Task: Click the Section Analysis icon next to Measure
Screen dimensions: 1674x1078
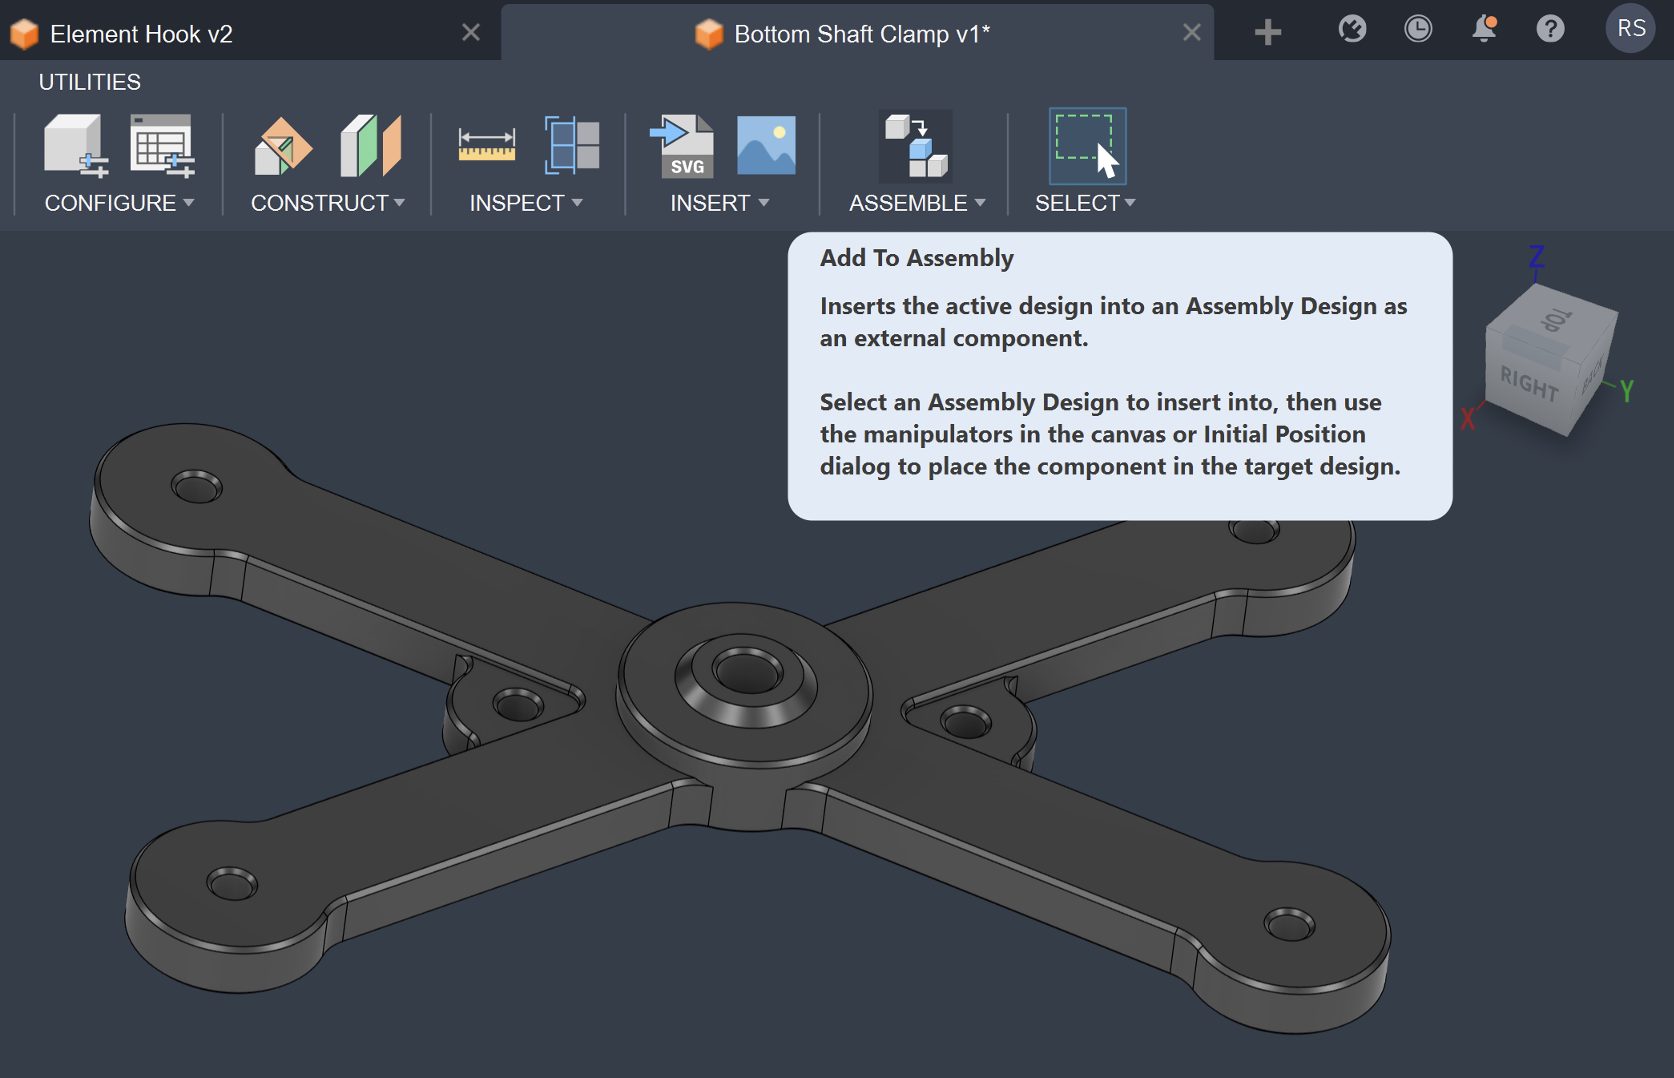Action: point(572,147)
